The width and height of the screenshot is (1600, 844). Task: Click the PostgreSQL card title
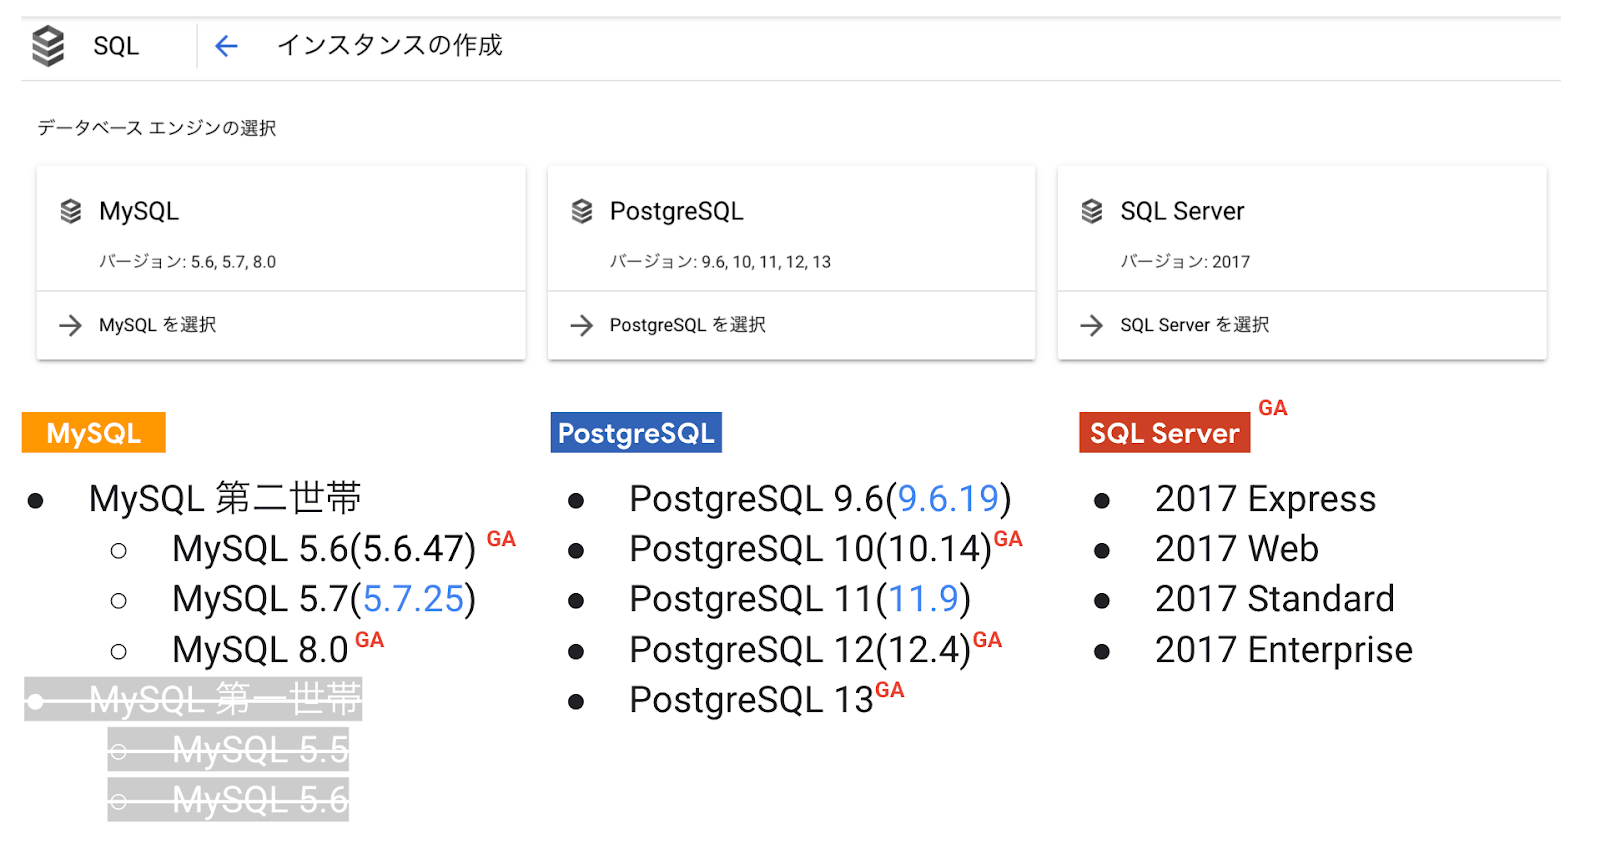tap(677, 211)
